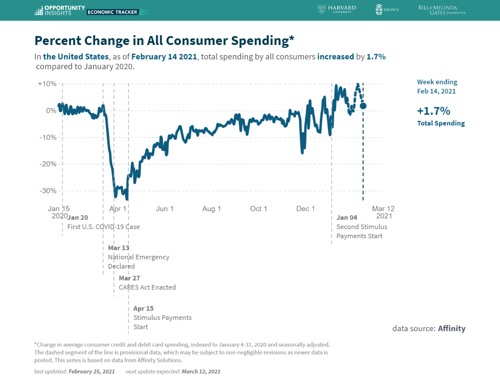The image size is (500, 390).
Task: Click the Week ending Feb 14, 2021 label
Action: pos(437,87)
